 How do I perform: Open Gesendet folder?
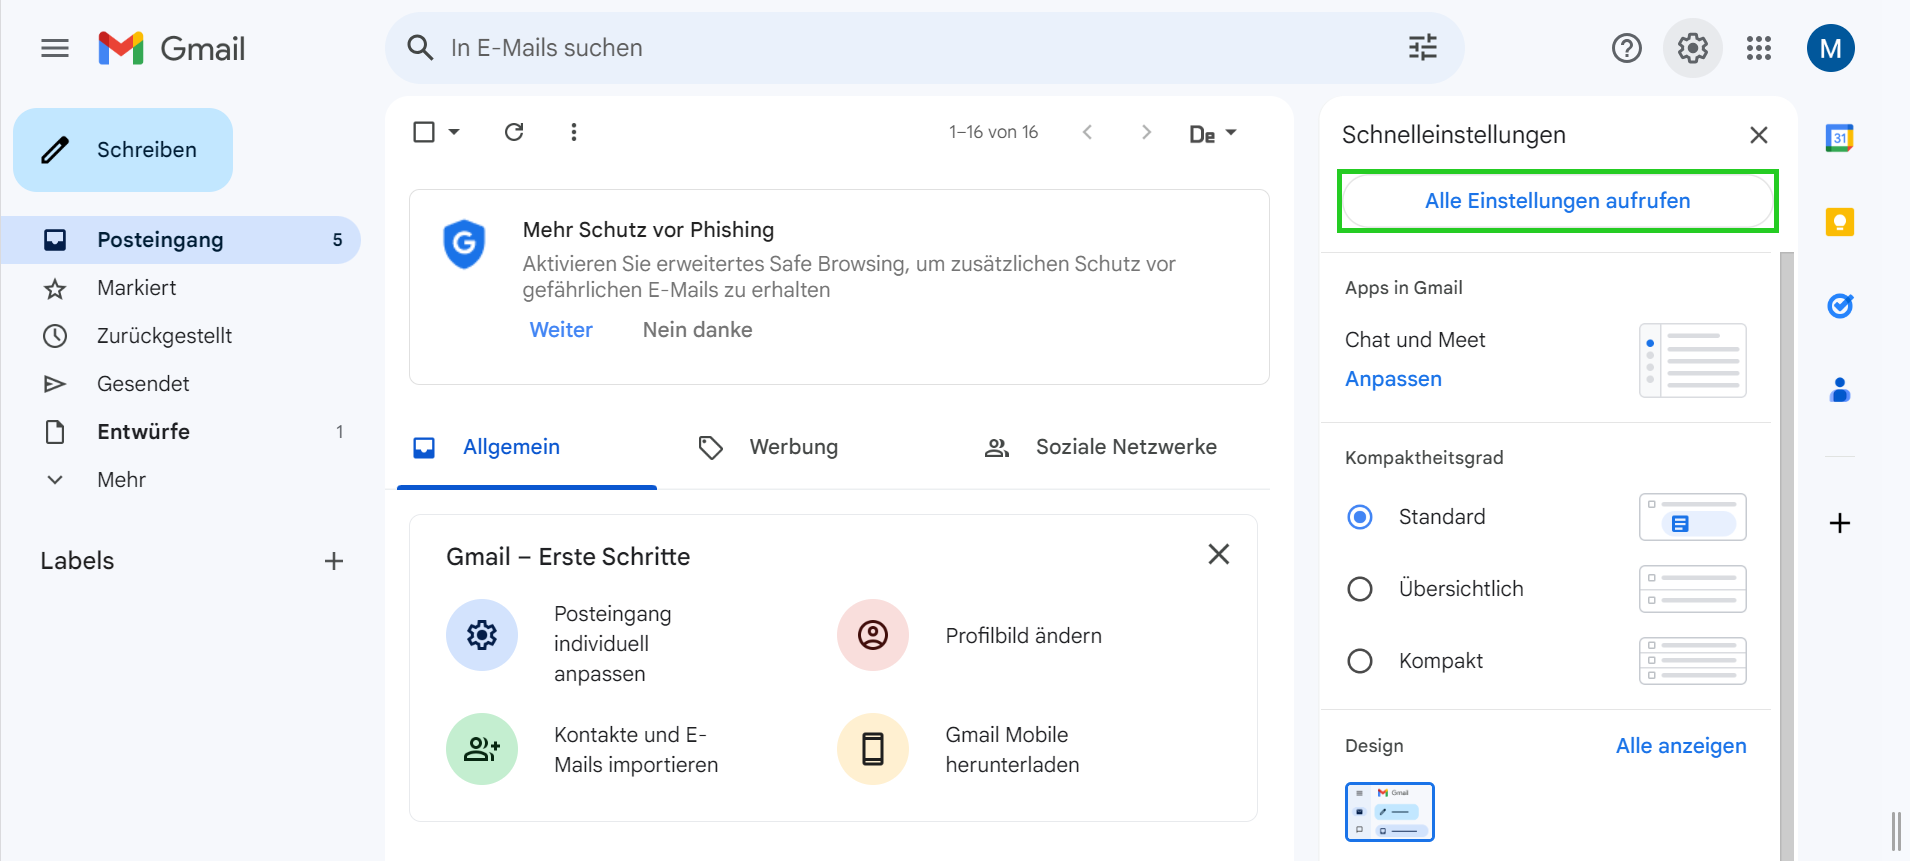pos(181,384)
